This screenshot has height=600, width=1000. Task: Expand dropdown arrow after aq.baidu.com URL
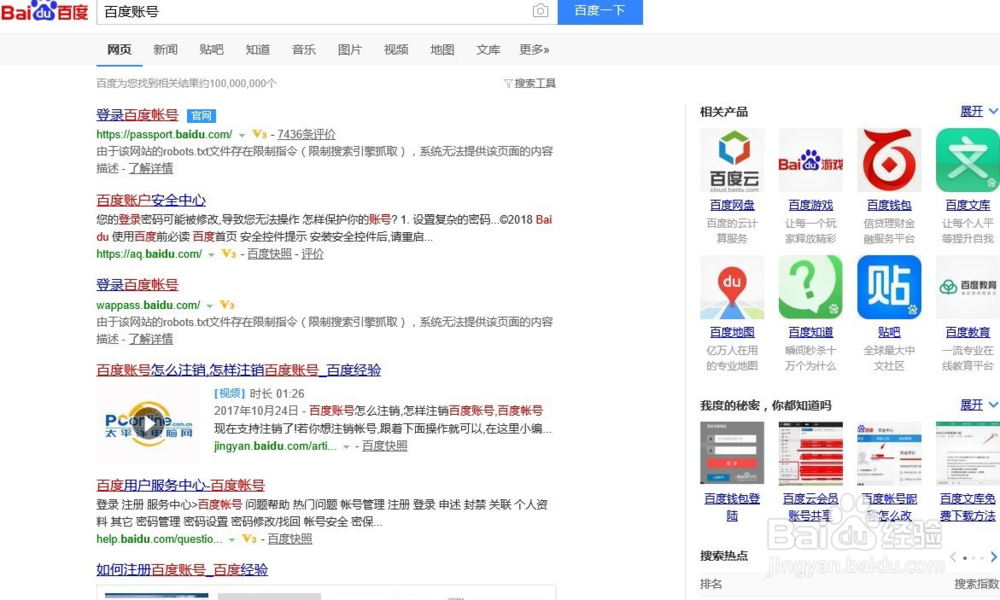click(x=211, y=254)
